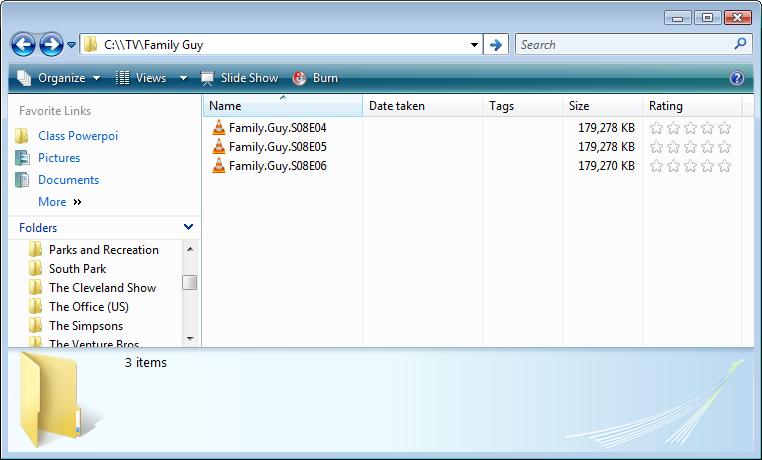Sort by the Rating column header

692,106
